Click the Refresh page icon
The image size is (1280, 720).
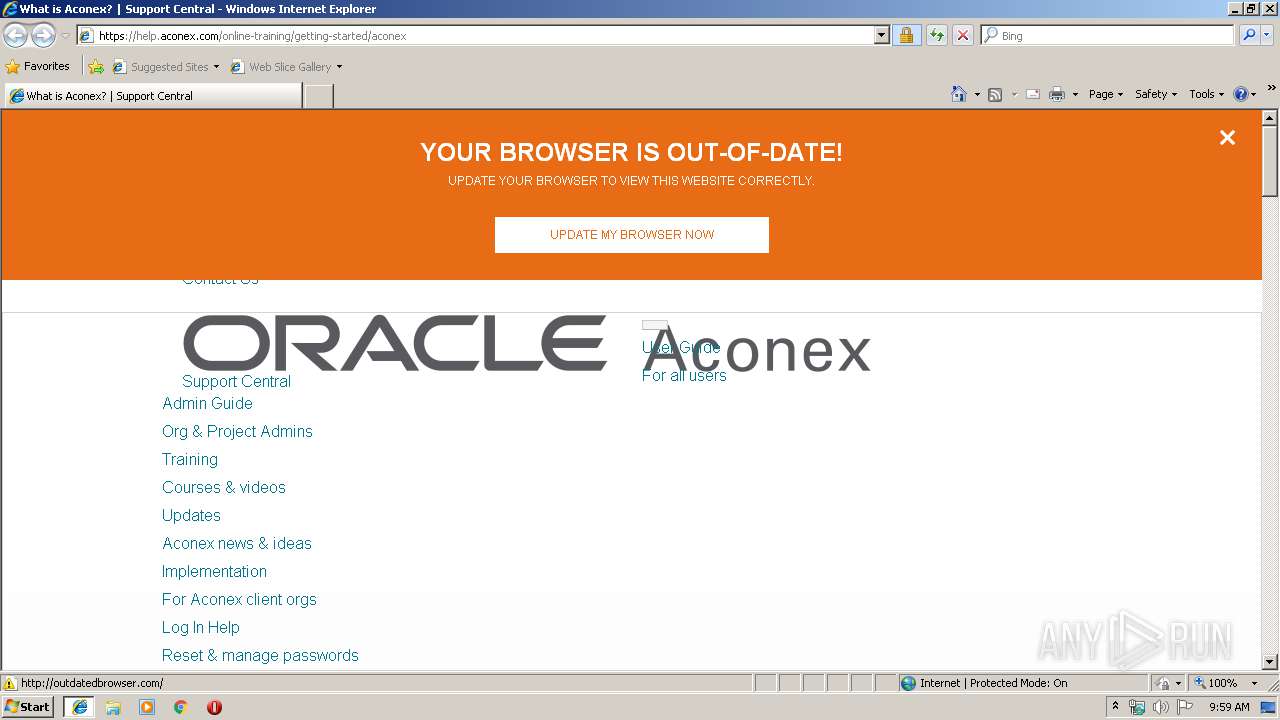pos(936,36)
